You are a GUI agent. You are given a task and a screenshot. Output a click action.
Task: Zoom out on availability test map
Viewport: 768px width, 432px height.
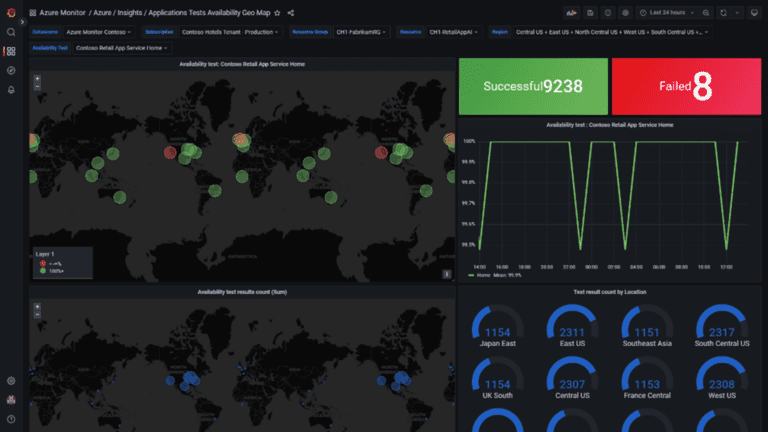pyautogui.click(x=37, y=86)
